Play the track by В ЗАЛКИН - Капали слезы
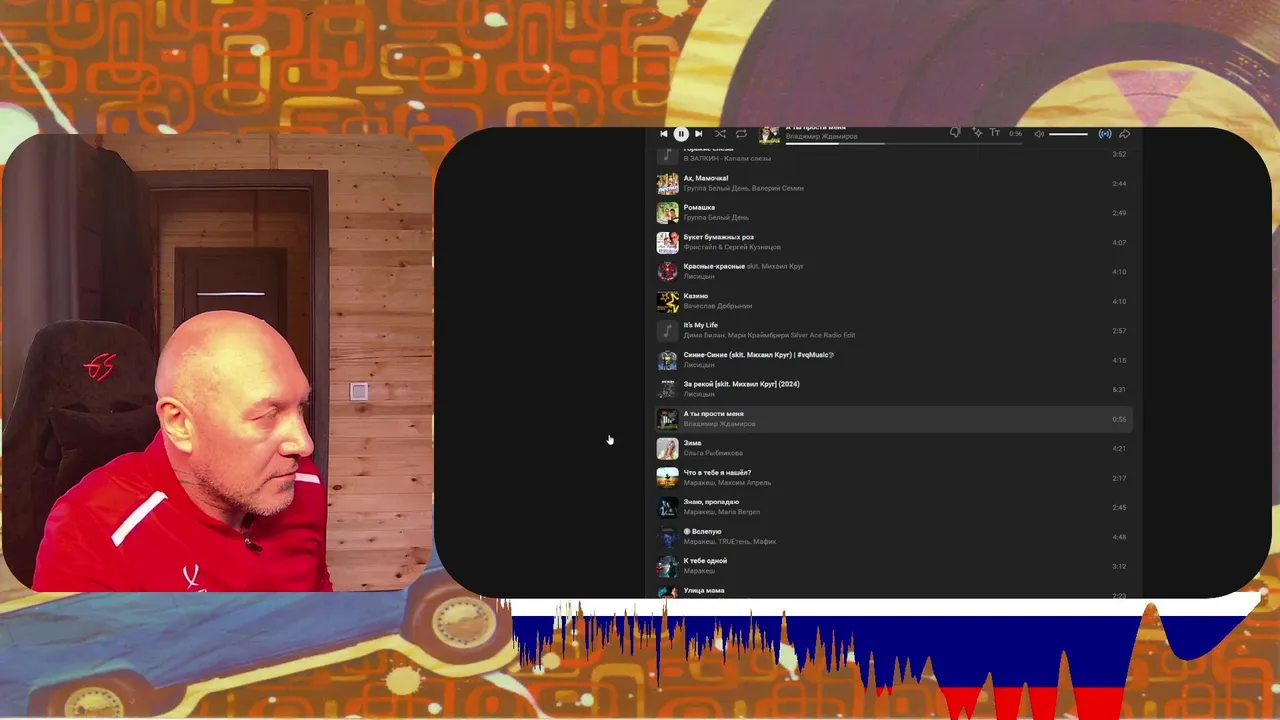Image resolution: width=1280 pixels, height=720 pixels. pyautogui.click(x=727, y=158)
